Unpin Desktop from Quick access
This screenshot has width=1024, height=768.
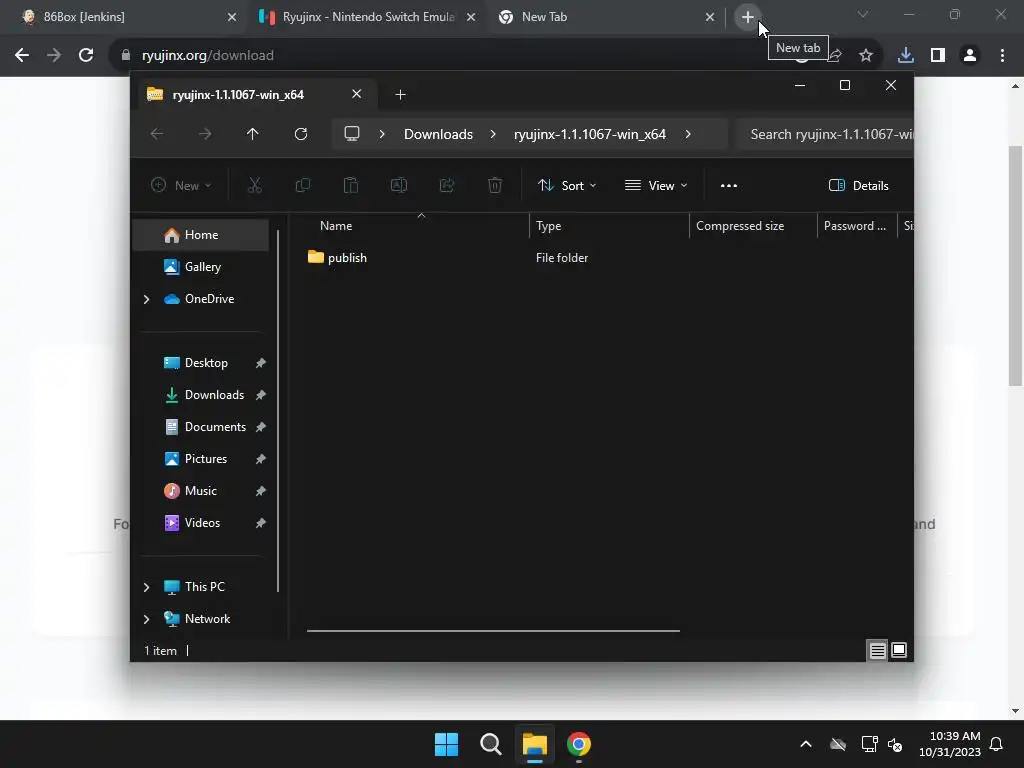pyautogui.click(x=261, y=363)
